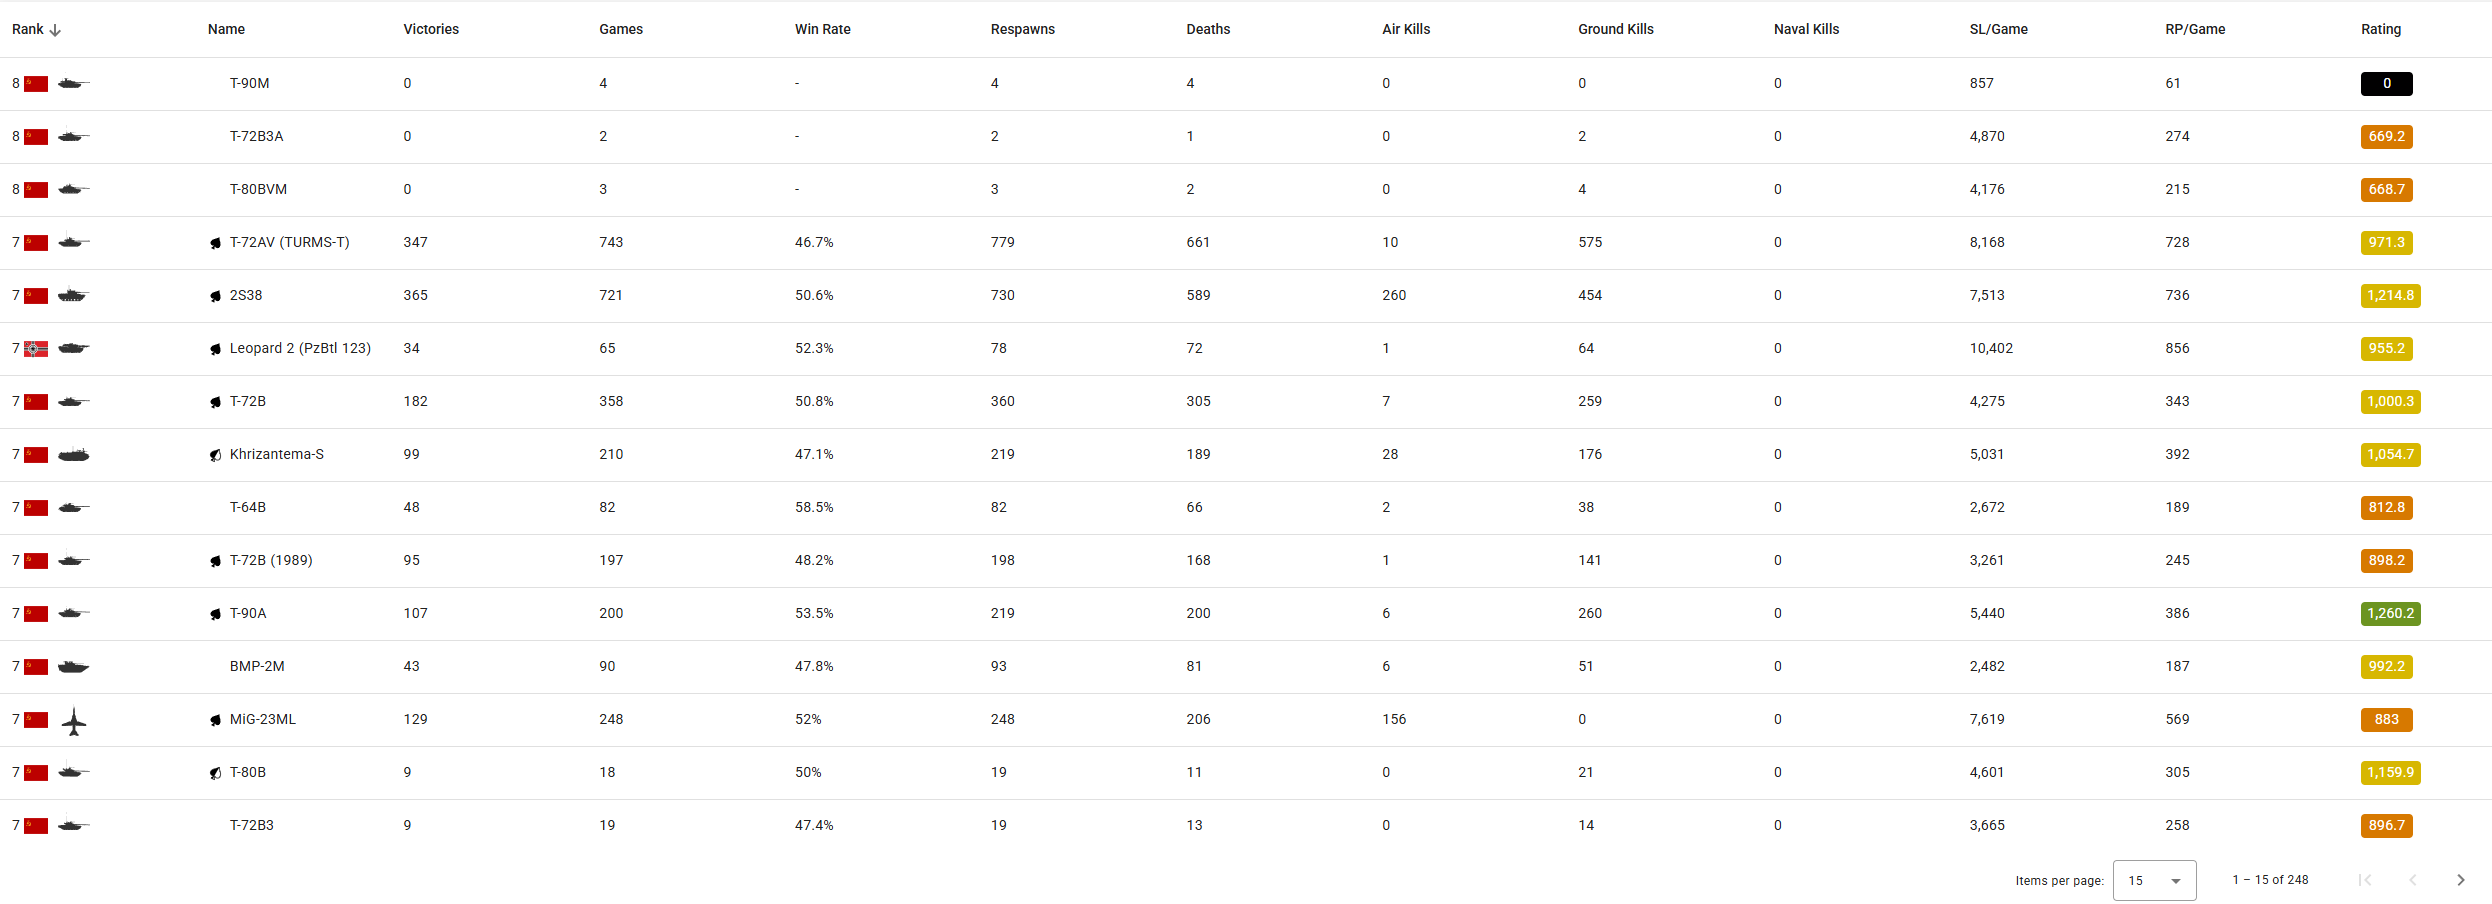
Task: Open the items per page dropdown
Action: (2154, 880)
